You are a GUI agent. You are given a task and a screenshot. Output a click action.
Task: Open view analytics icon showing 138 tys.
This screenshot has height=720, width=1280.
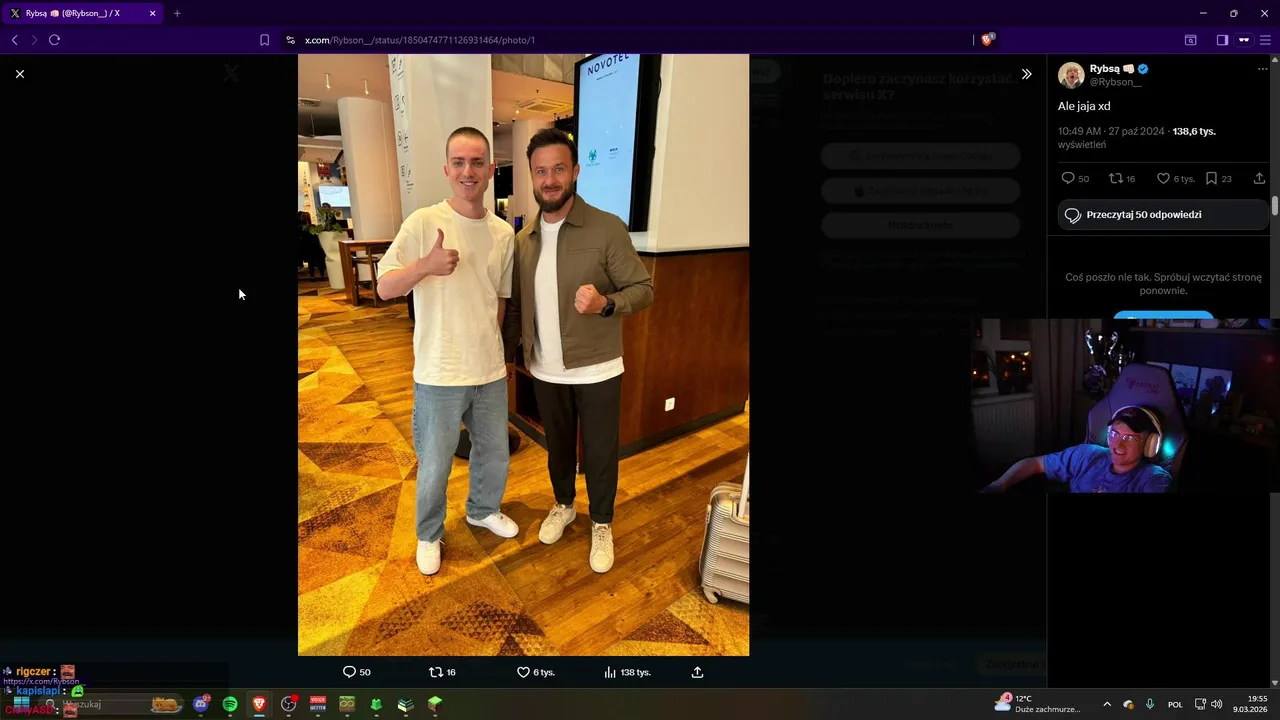(x=610, y=672)
